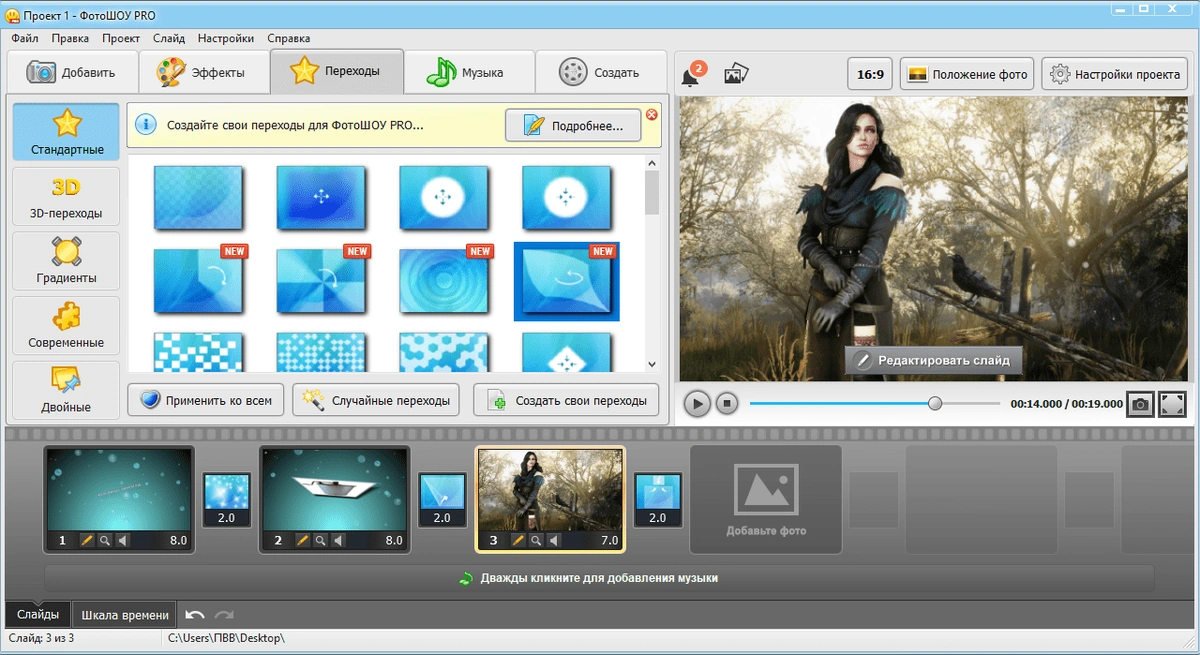1200x655 pixels.
Task: Click the Дважды кликните для добавления музыки track
Action: tap(599, 578)
